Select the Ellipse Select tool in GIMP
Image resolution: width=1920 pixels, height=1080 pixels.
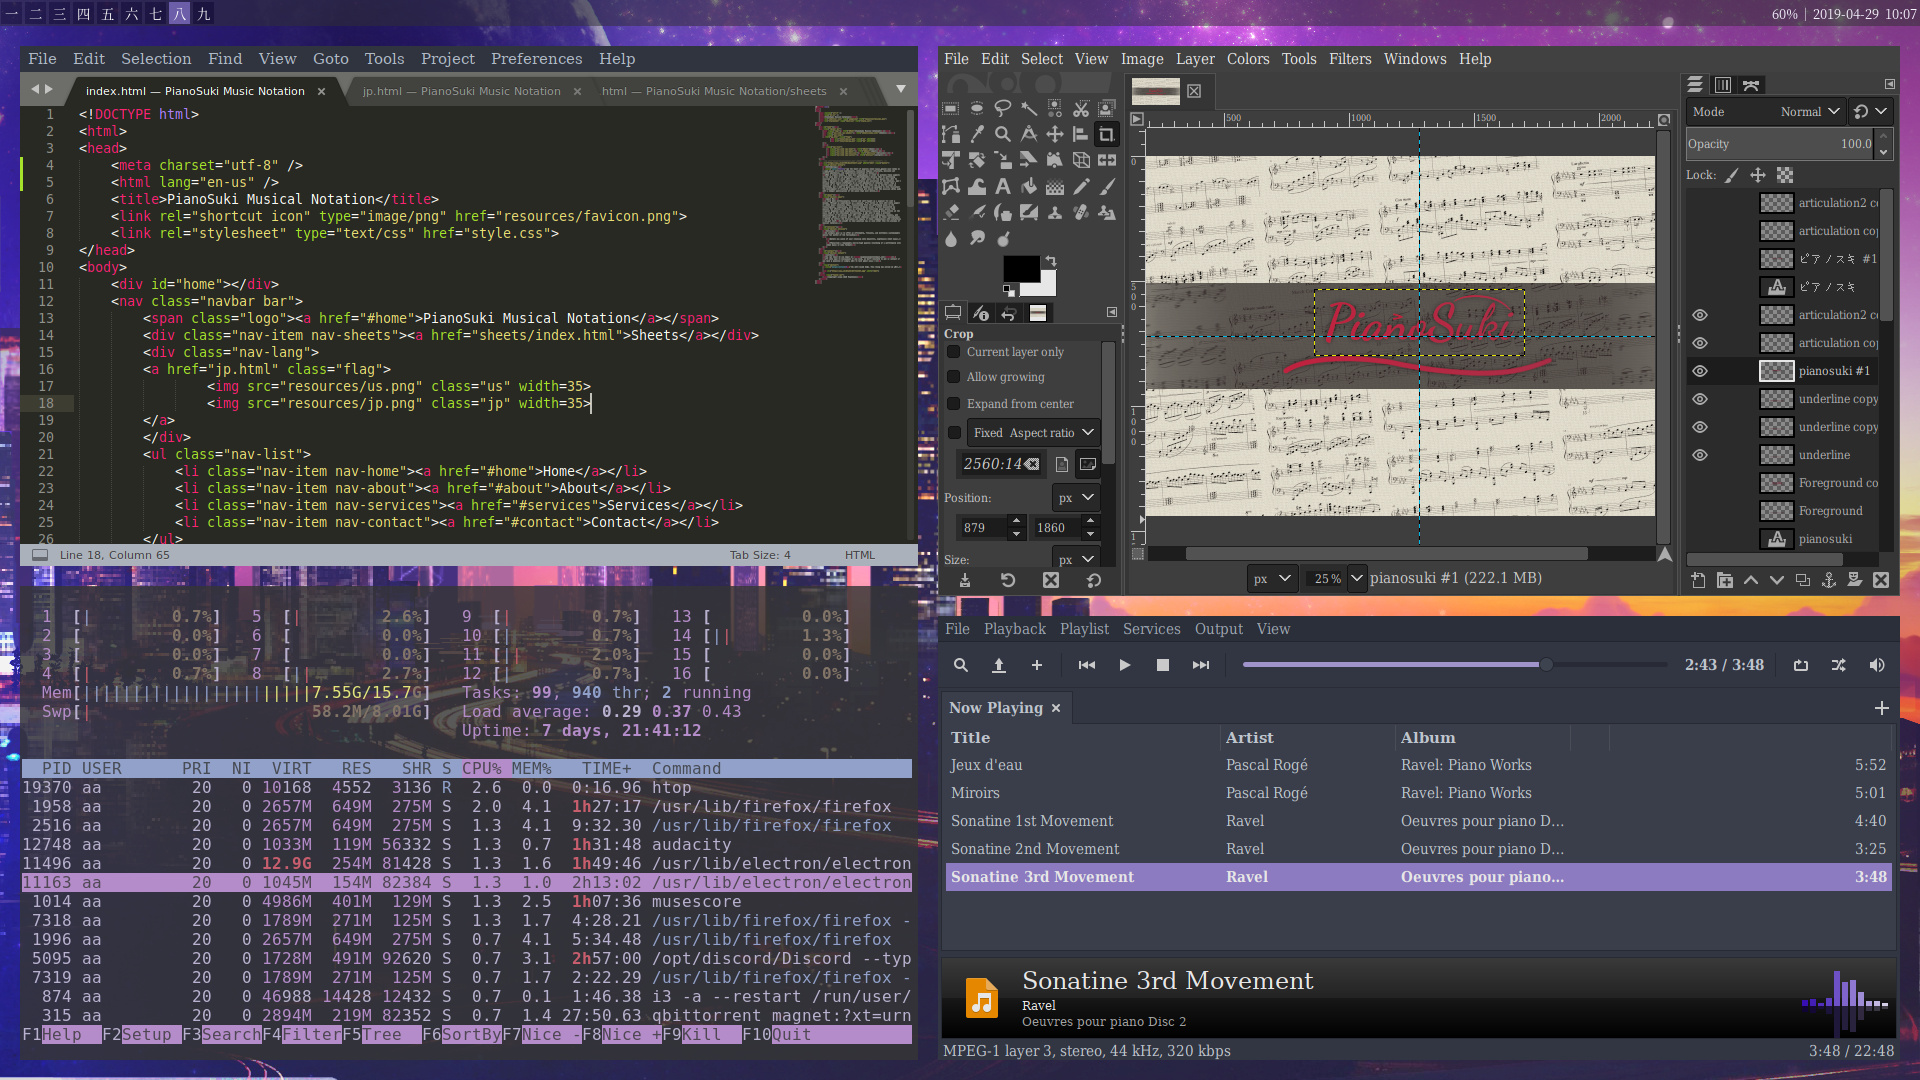pyautogui.click(x=977, y=108)
